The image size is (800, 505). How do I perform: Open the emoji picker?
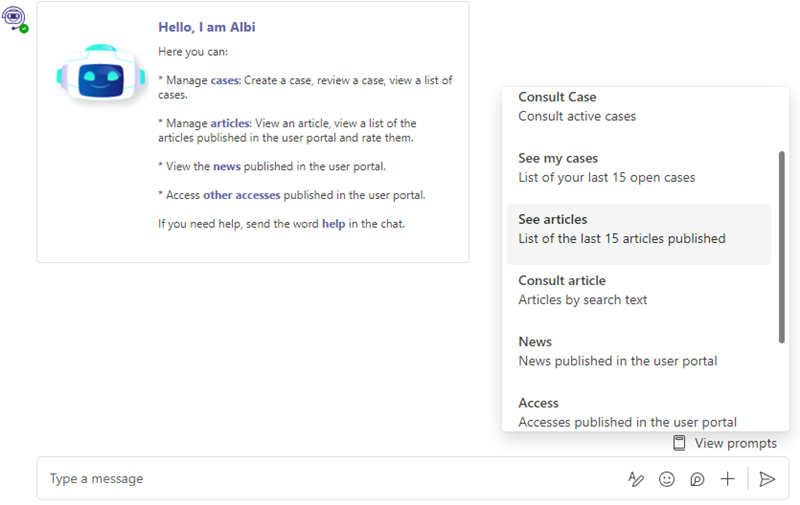[x=667, y=479]
